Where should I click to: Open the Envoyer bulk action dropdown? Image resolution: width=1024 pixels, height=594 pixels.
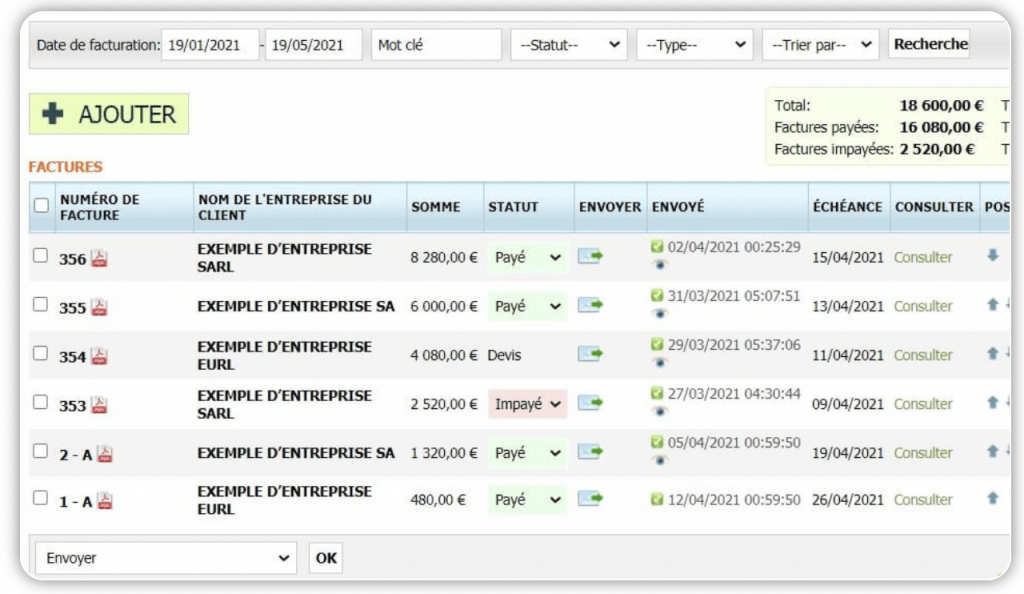165,557
